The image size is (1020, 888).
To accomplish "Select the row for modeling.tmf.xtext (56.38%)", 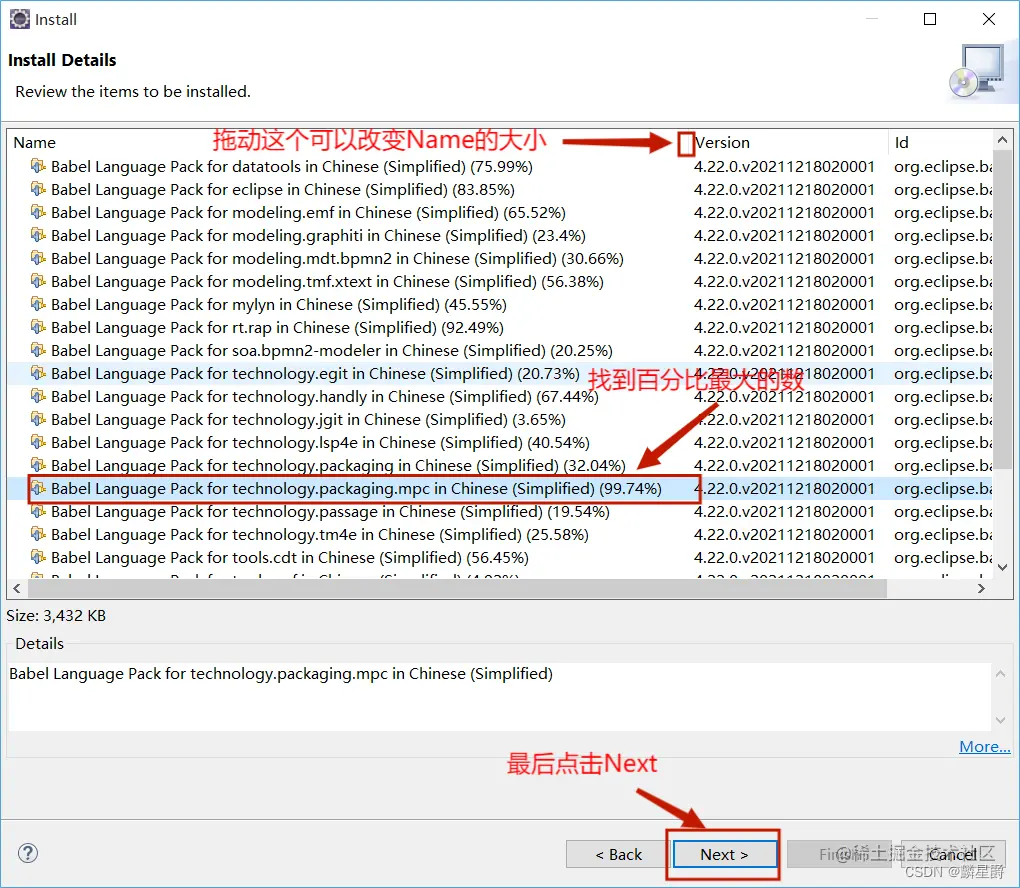I will pos(500,282).
